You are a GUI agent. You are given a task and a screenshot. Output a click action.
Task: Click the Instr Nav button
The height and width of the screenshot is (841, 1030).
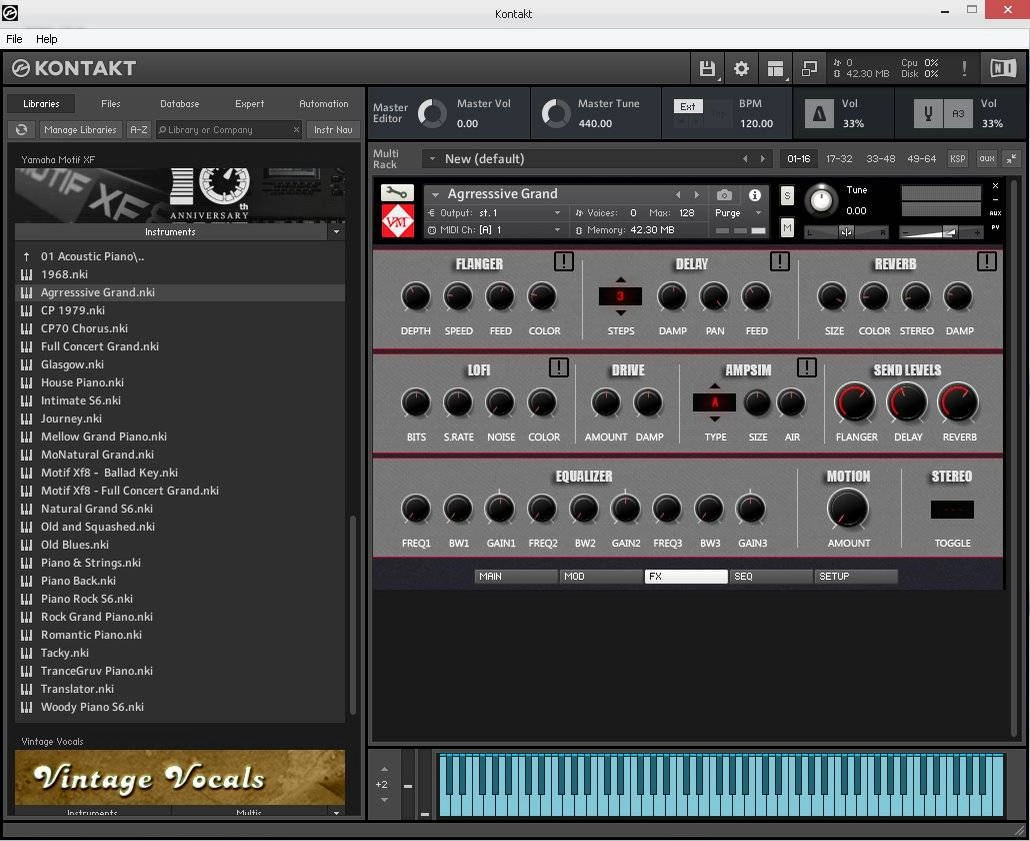click(333, 129)
